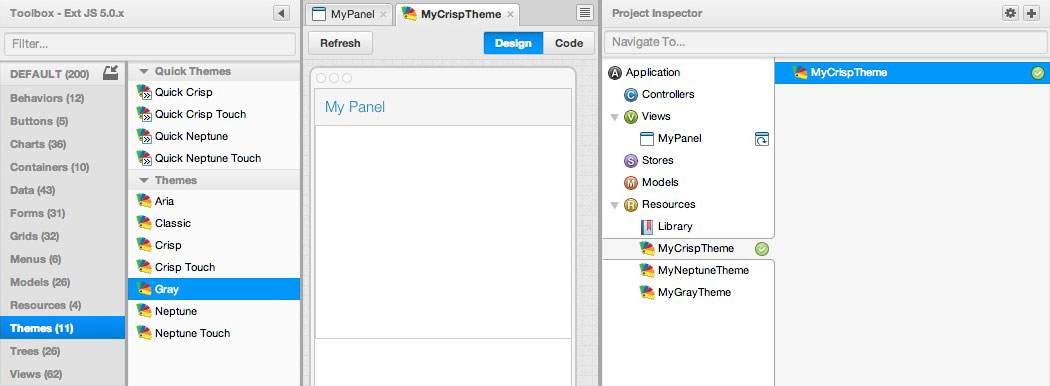Toggle the green check on MyCrispTheme tree item

761,249
